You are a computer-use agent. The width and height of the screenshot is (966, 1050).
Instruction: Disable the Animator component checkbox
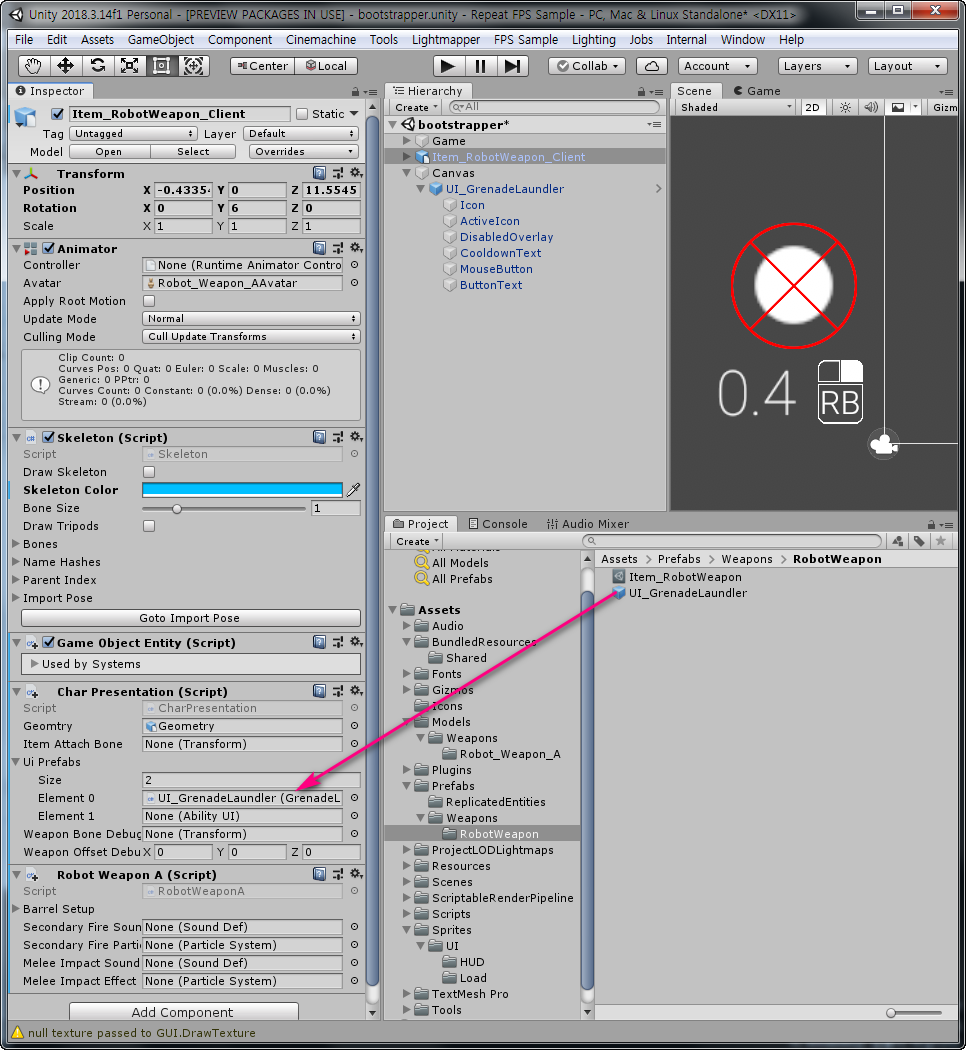click(48, 248)
